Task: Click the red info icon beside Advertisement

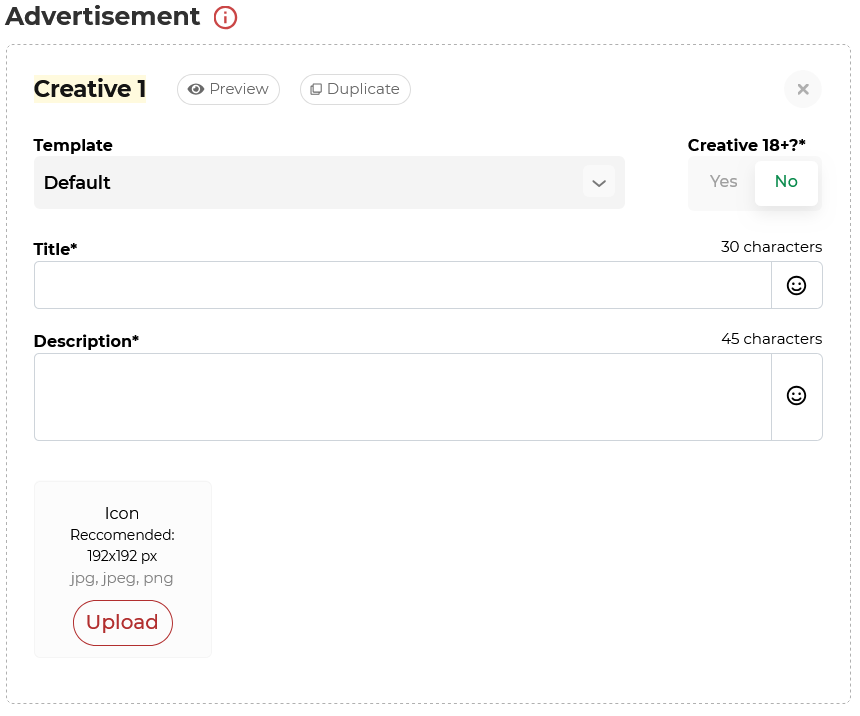Action: [x=226, y=17]
